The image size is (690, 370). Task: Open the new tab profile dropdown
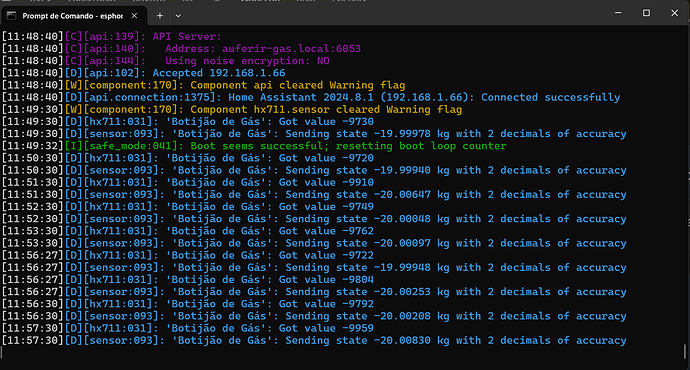(178, 16)
